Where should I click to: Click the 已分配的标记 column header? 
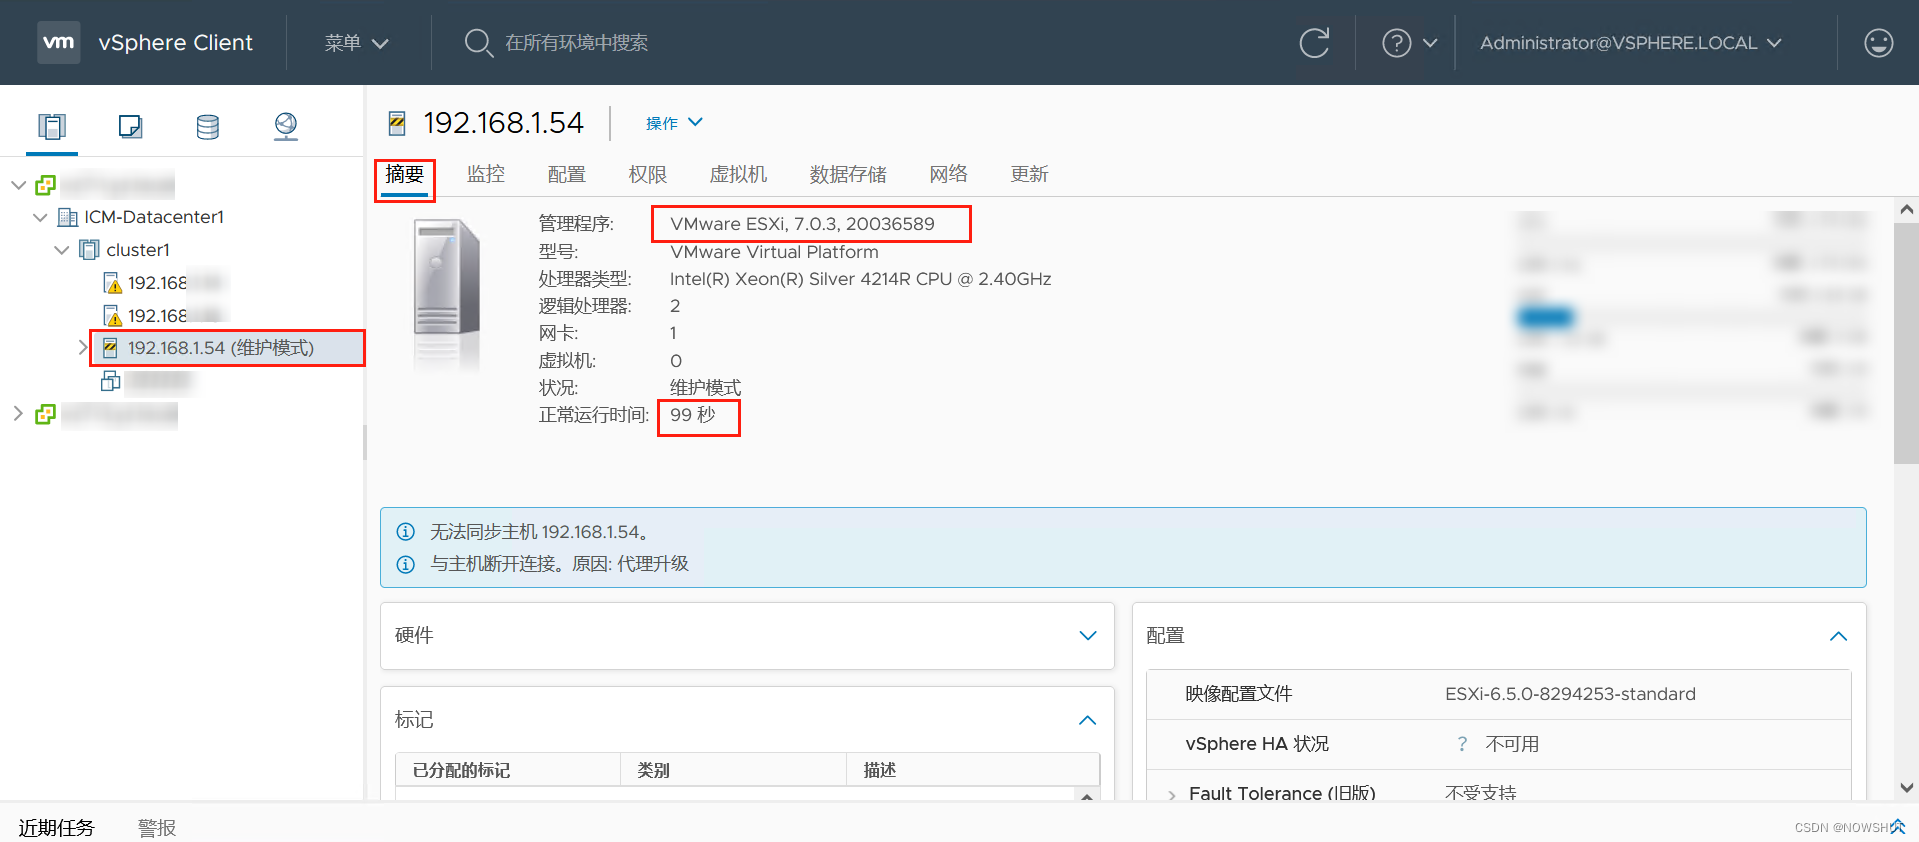[508, 770]
